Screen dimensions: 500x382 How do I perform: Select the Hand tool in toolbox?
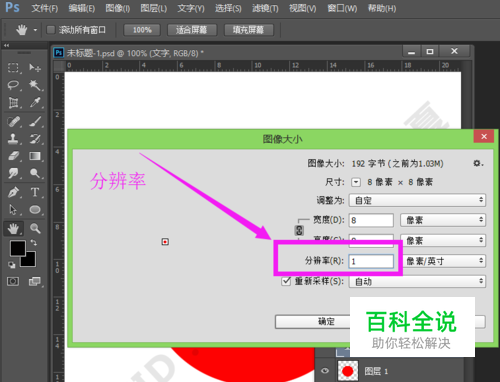pos(13,228)
